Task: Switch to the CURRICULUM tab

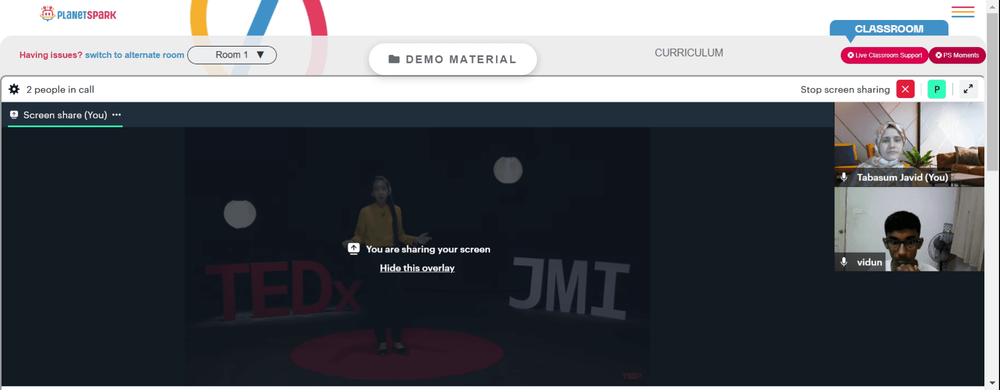Action: pos(689,53)
